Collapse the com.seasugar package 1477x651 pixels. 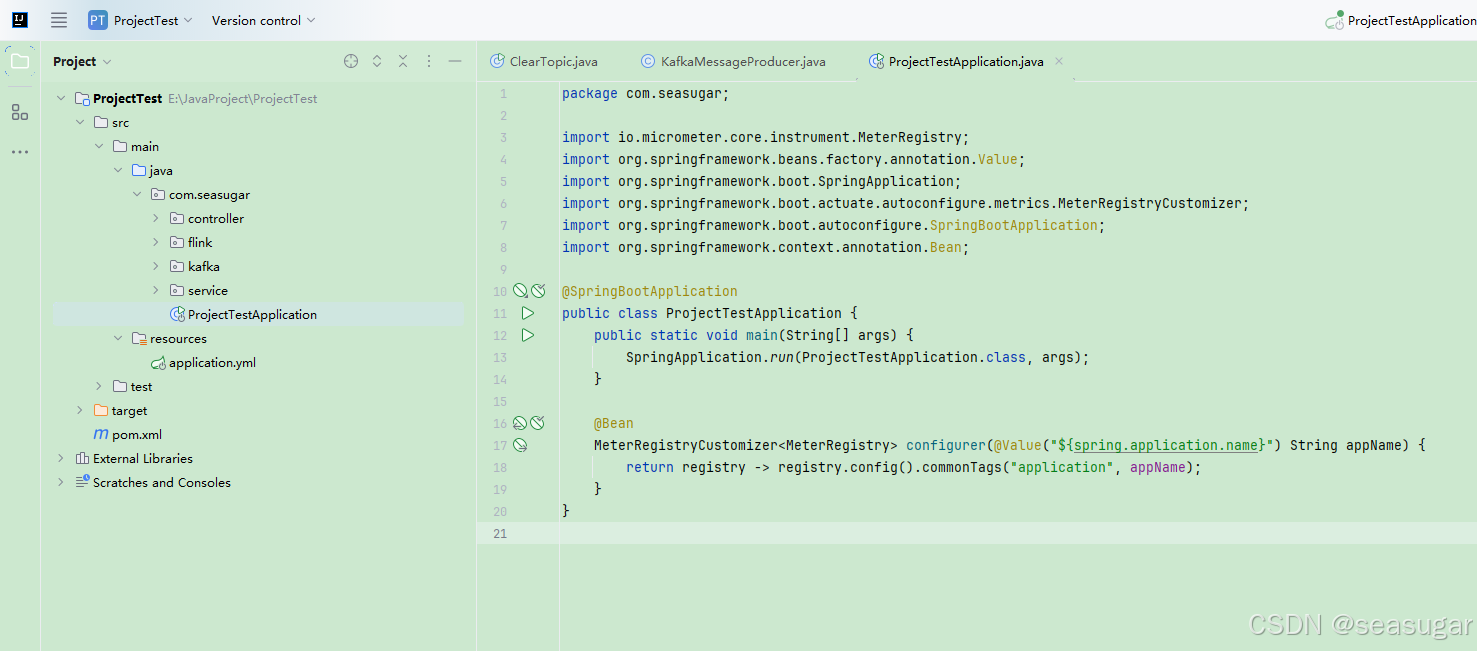click(x=137, y=195)
